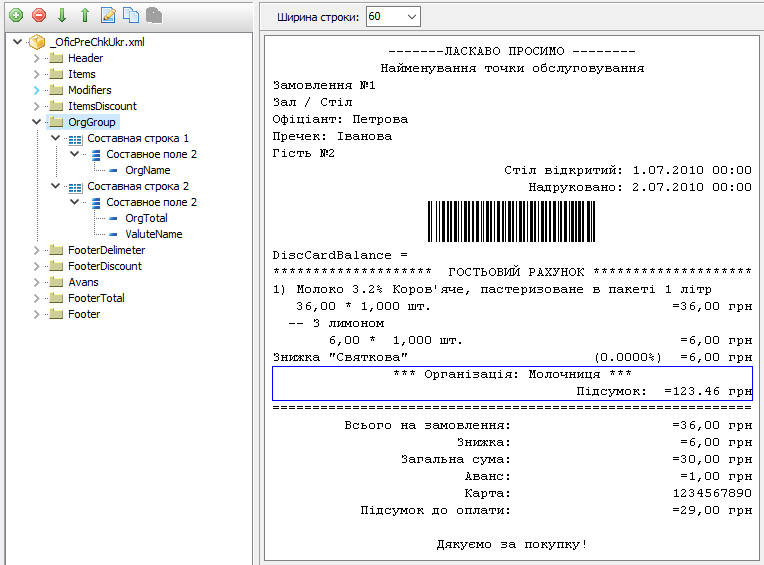764x565 pixels.
Task: Click the ГОСТЬОВИЙ РАХУНОК header line
Action: click(x=512, y=272)
